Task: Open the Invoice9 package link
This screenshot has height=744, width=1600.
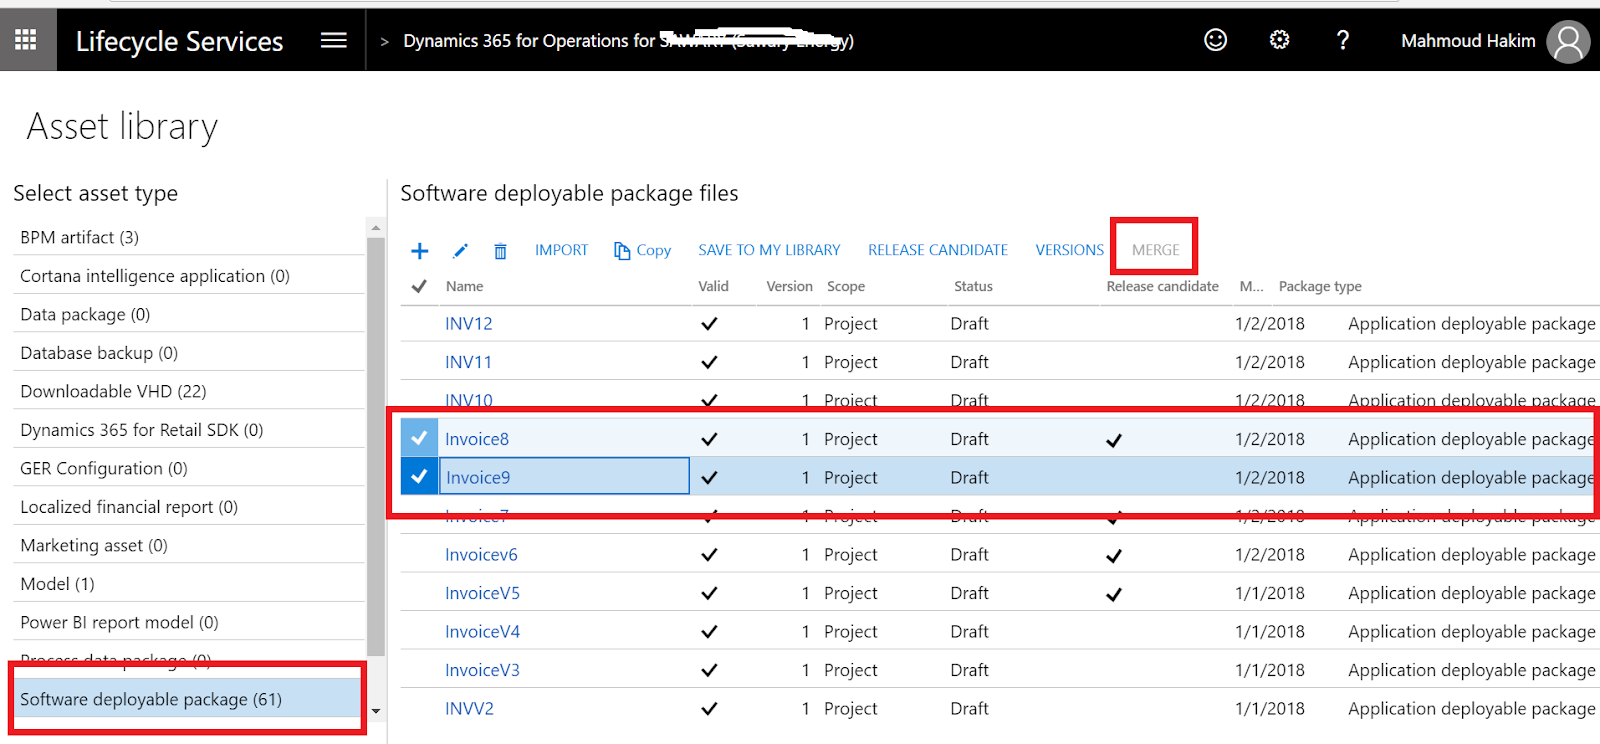Action: (478, 478)
